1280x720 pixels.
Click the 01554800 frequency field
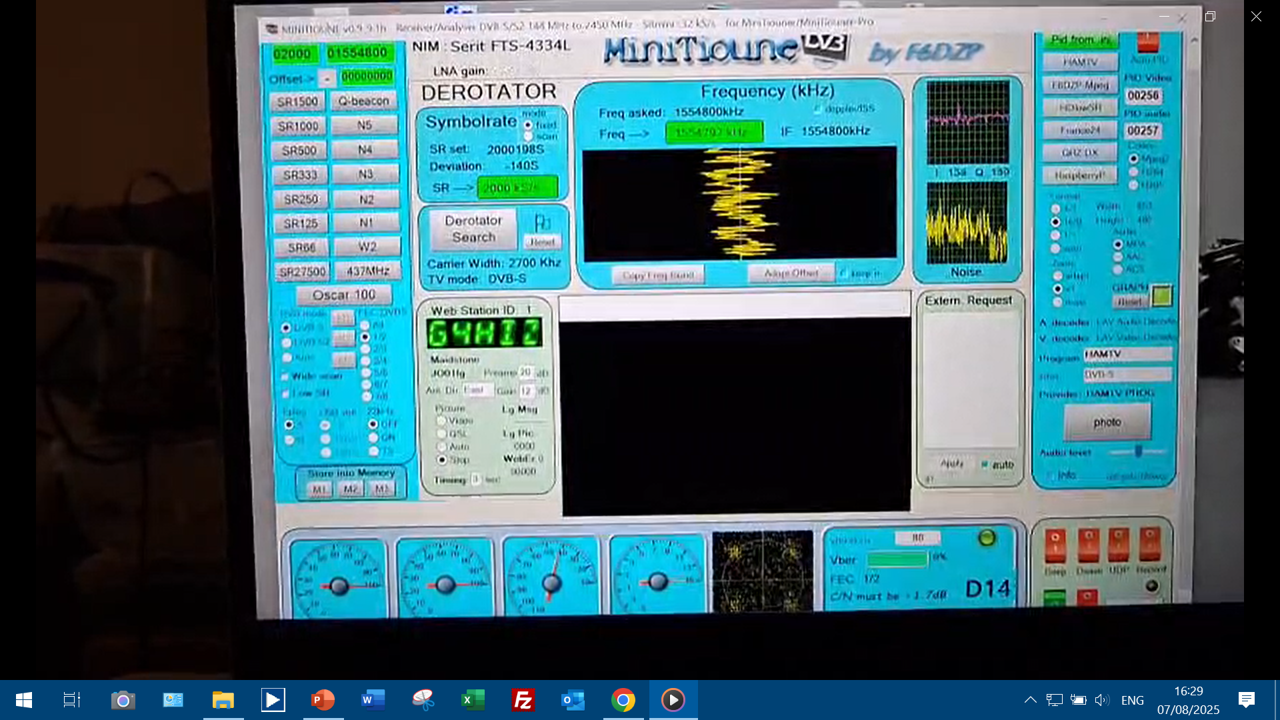point(357,53)
